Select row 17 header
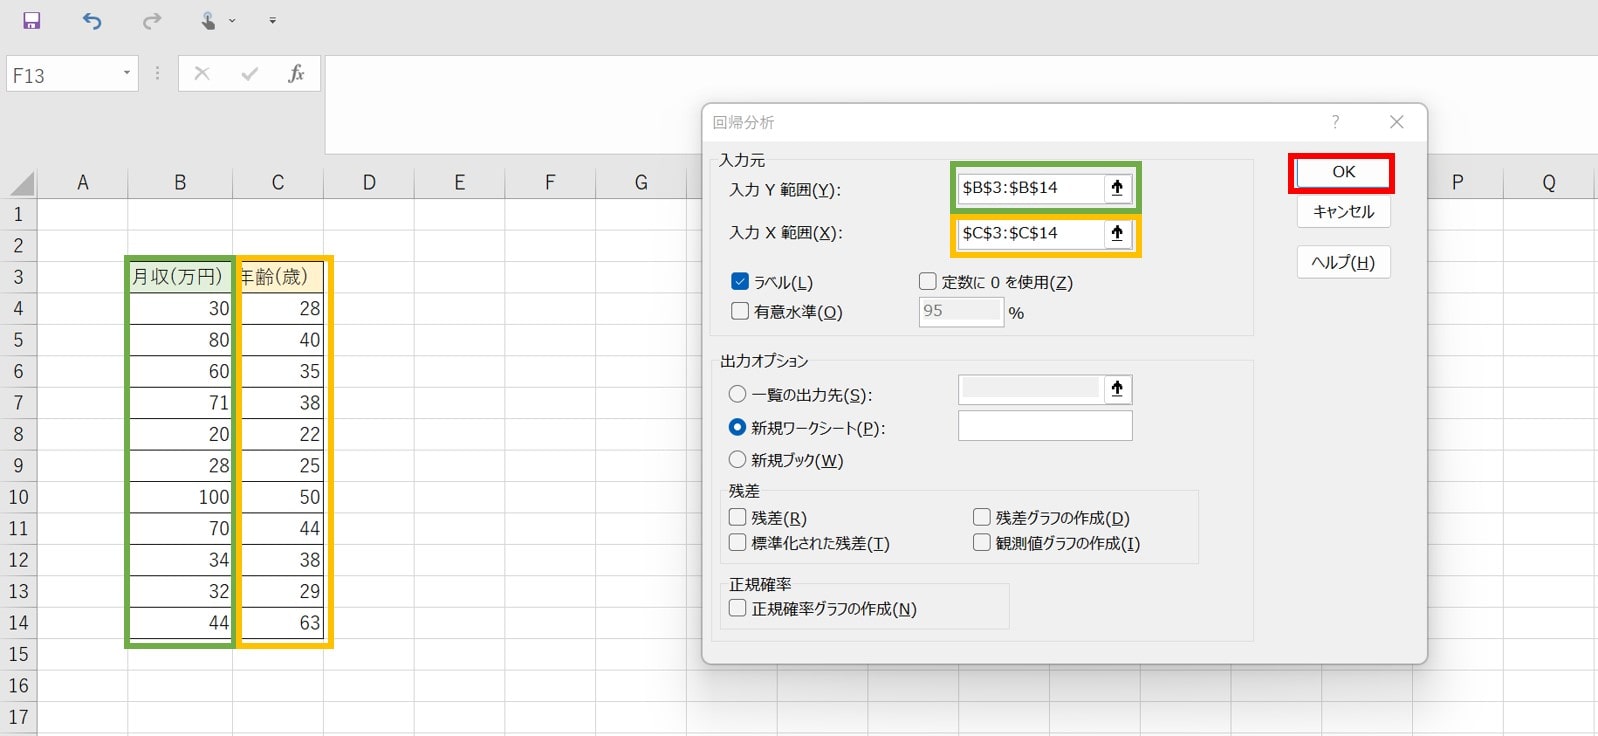The height and width of the screenshot is (736, 1598). pos(18,717)
